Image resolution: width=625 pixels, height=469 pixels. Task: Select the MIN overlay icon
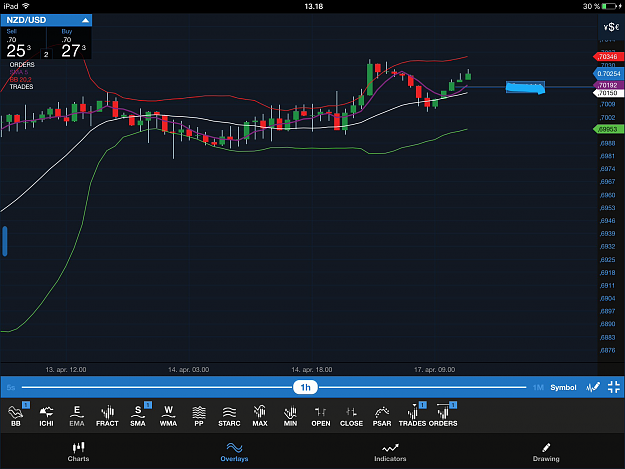[290, 415]
